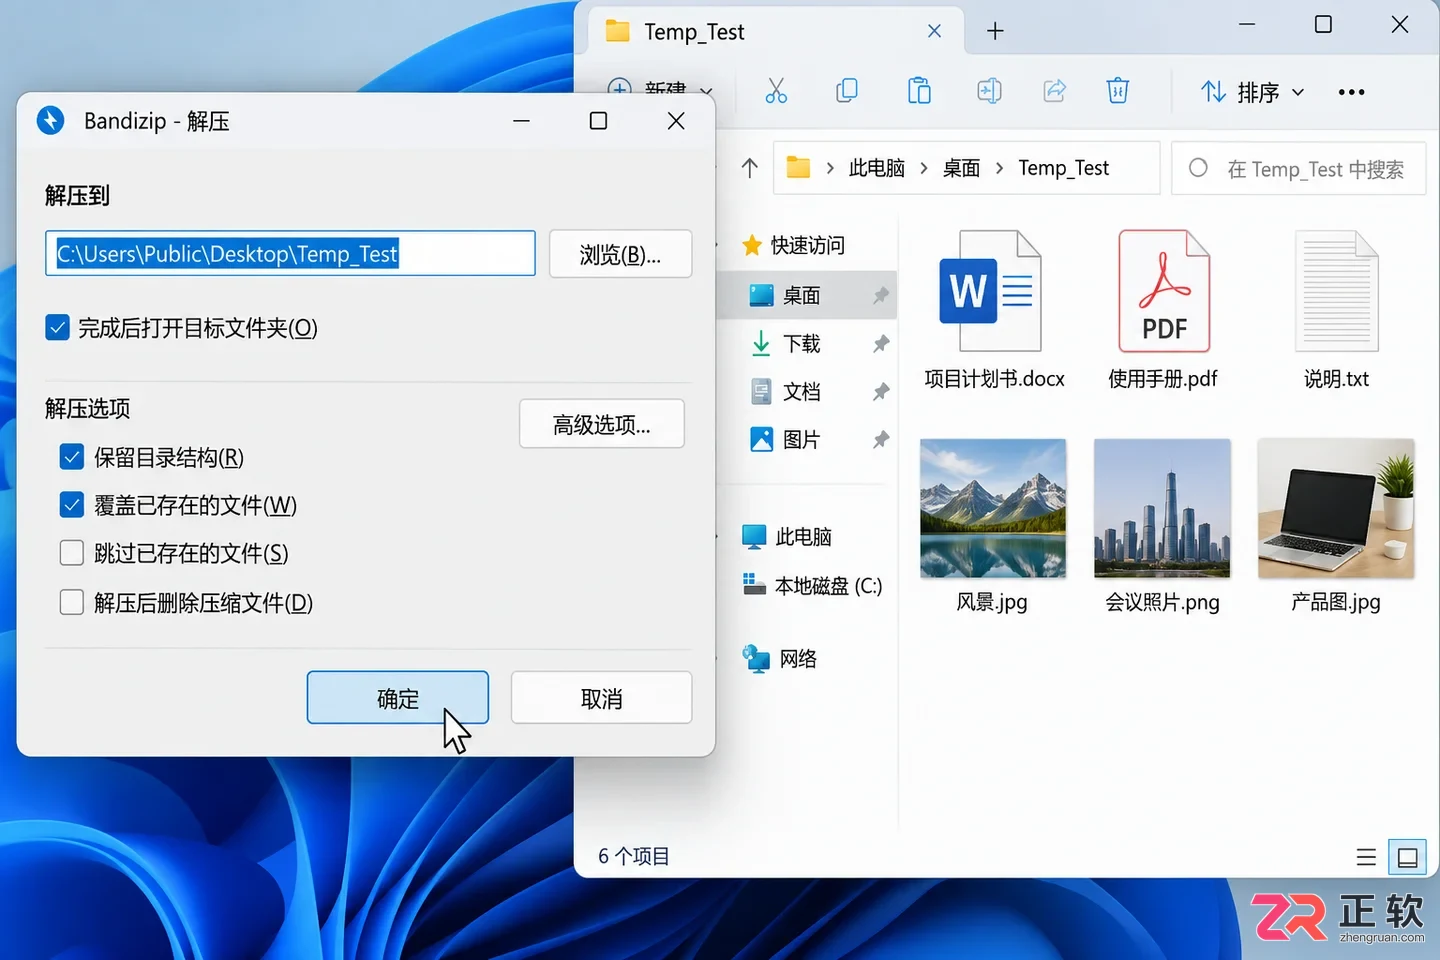The height and width of the screenshot is (960, 1440).
Task: Open the 排序 sort dropdown
Action: [1252, 92]
